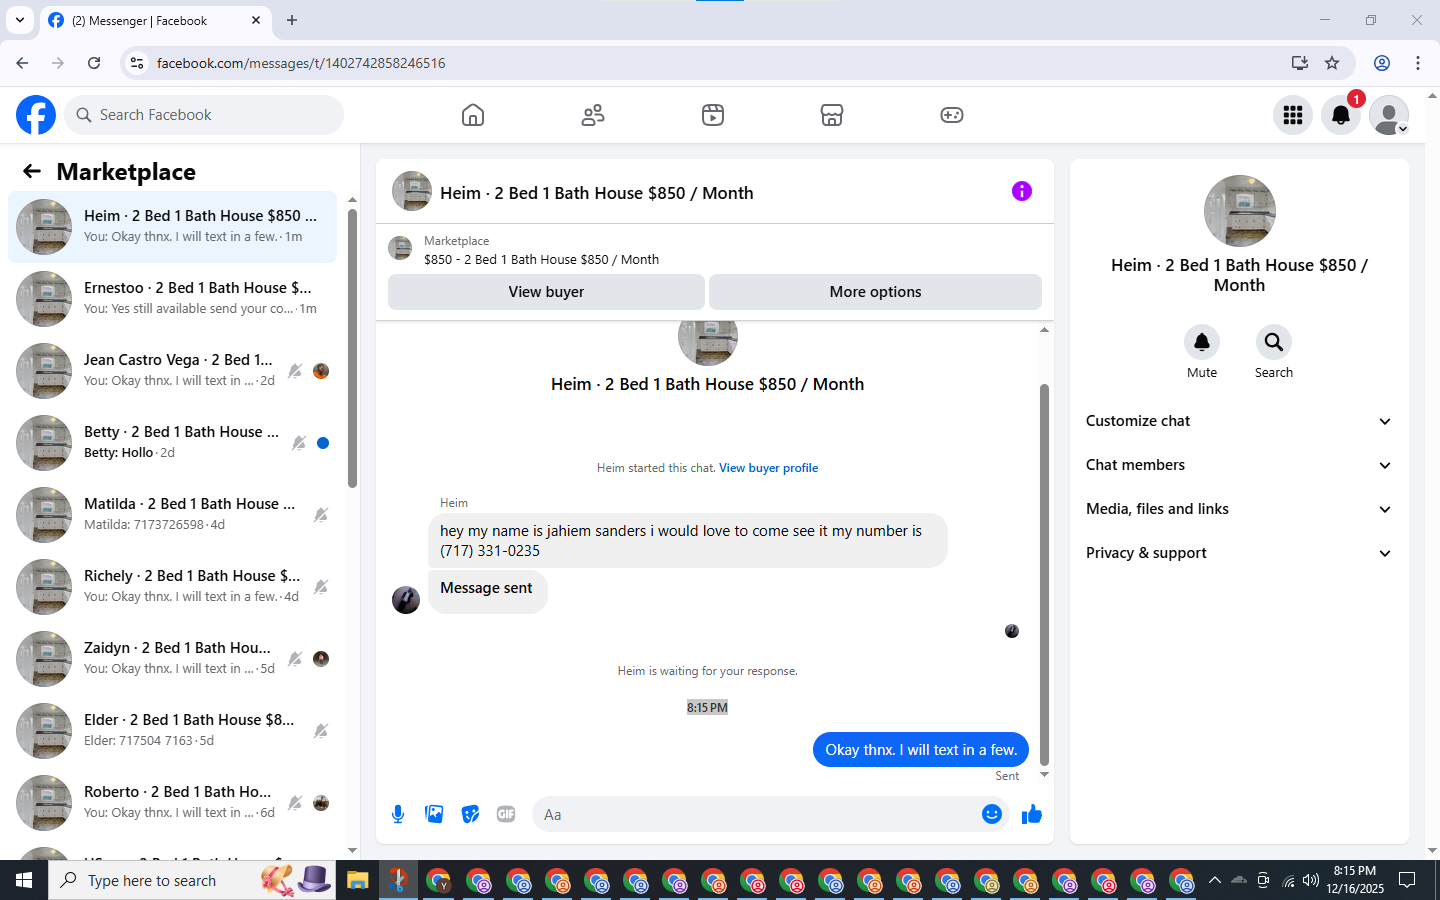Go back using the Marketplace back arrow
This screenshot has width=1440, height=900.
pos(32,171)
